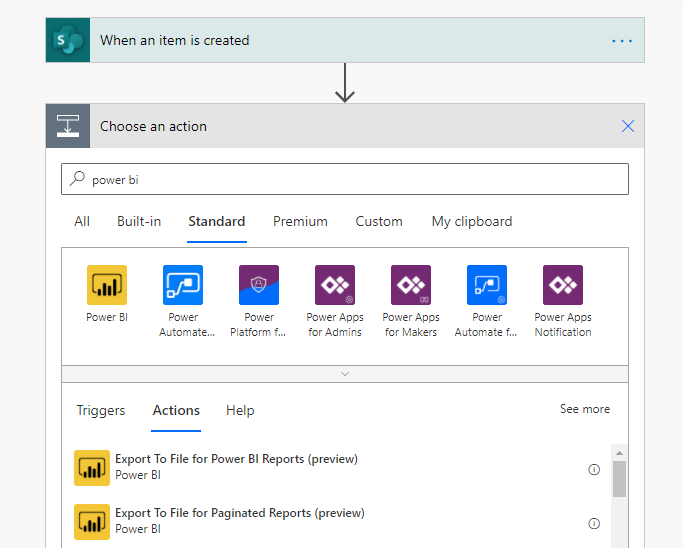The image size is (683, 548).
Task: Click the See more link
Action: tap(584, 409)
